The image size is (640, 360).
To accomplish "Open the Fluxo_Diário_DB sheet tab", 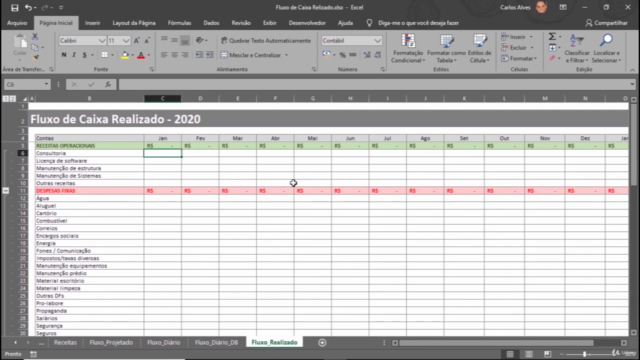I will (216, 342).
